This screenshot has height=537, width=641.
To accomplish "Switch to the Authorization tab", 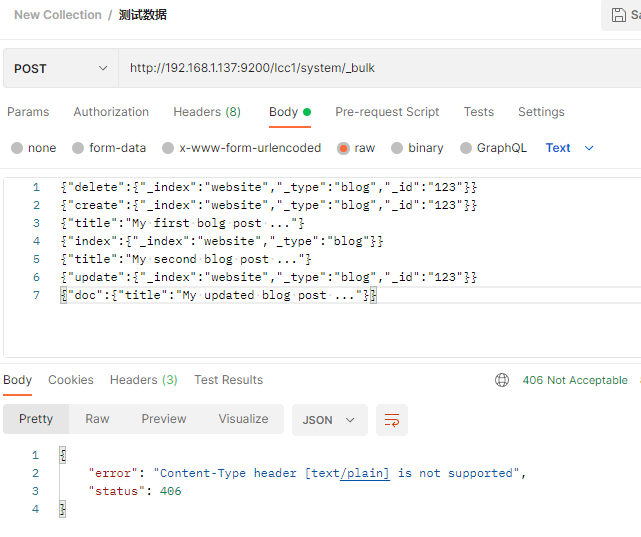I will point(111,112).
